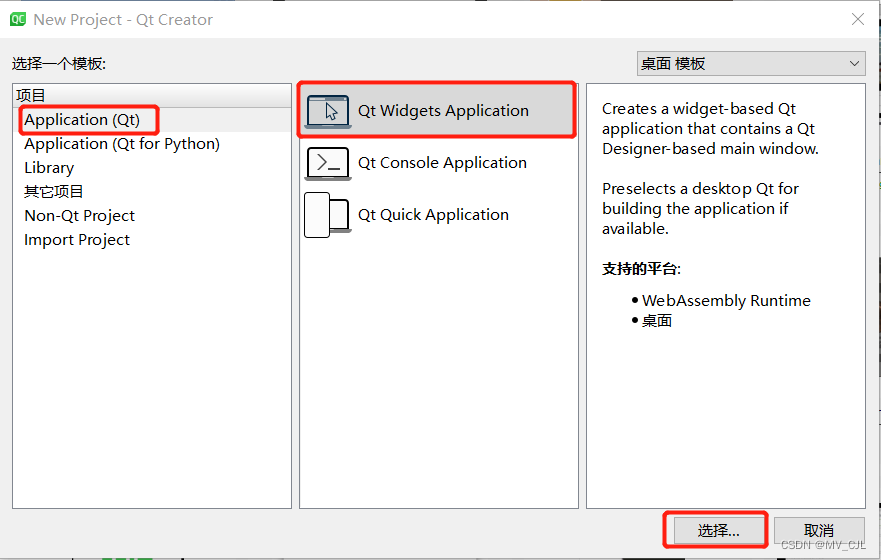Click the Qt Console Application label text
The height and width of the screenshot is (560, 881).
[x=442, y=163]
